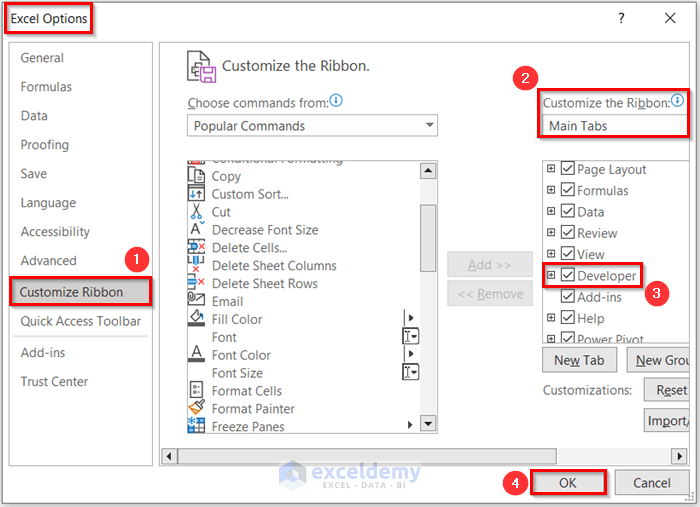Viewport: 700px width, 507px height.
Task: Open the Trust Center category
Action: (x=54, y=382)
